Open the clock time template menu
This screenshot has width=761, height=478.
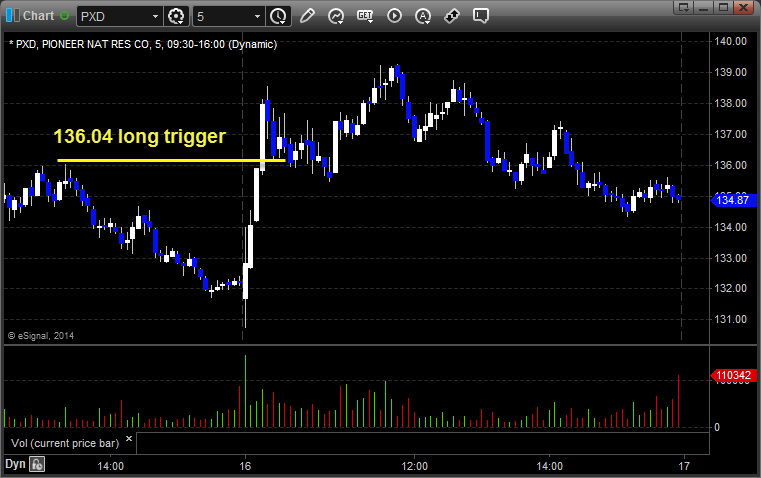coord(278,16)
